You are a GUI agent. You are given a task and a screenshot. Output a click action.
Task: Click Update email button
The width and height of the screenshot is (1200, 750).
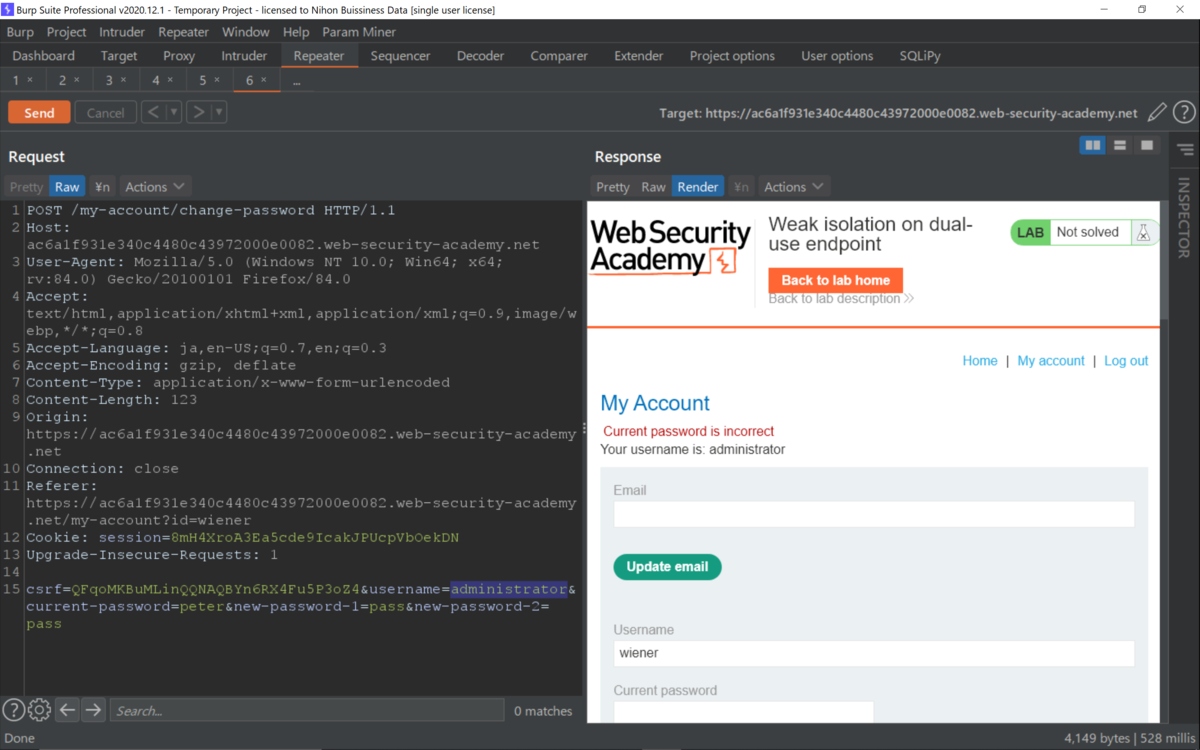[x=667, y=567]
